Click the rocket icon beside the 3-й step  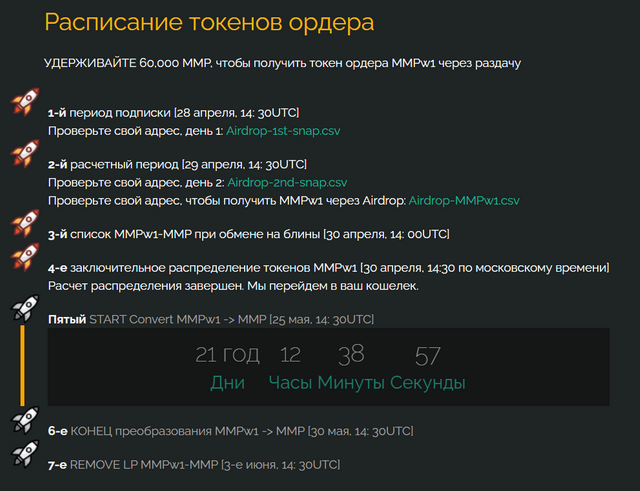click(x=25, y=223)
